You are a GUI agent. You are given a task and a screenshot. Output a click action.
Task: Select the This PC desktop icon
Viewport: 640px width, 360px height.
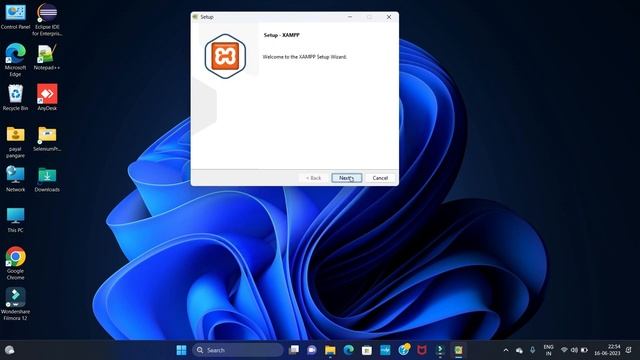tap(16, 220)
